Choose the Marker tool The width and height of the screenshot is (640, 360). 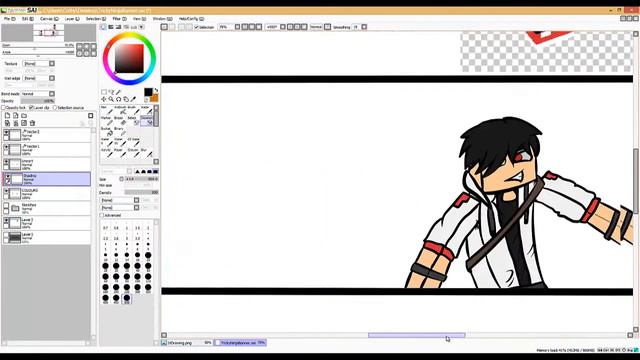tap(107, 121)
